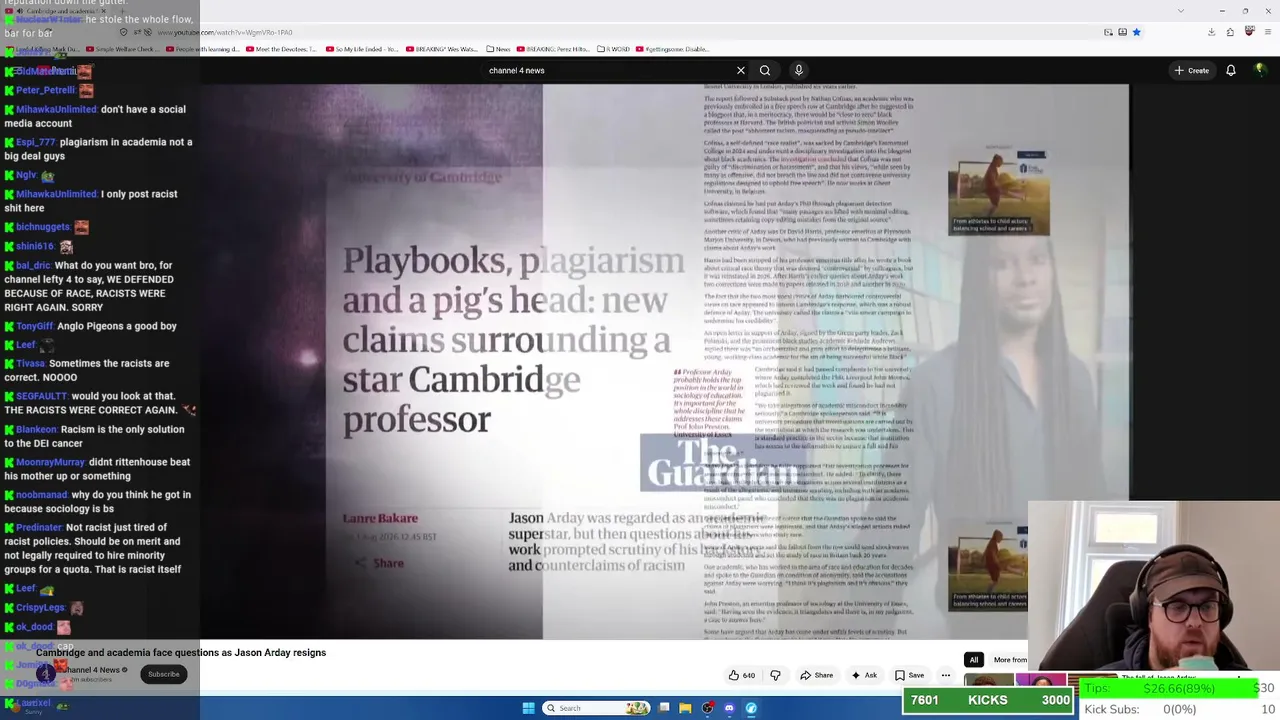The width and height of the screenshot is (1280, 720).
Task: Start voice search with the microphone icon
Action: (x=798, y=70)
